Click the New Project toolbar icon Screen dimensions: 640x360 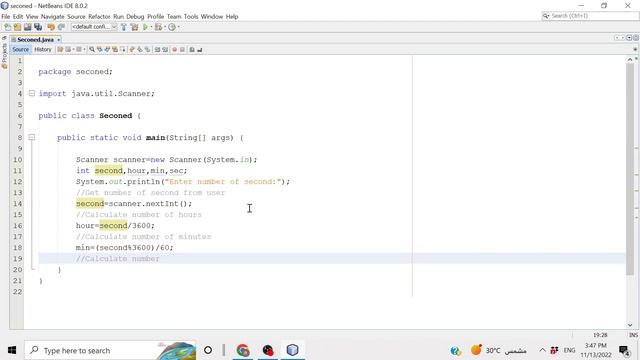[18, 27]
